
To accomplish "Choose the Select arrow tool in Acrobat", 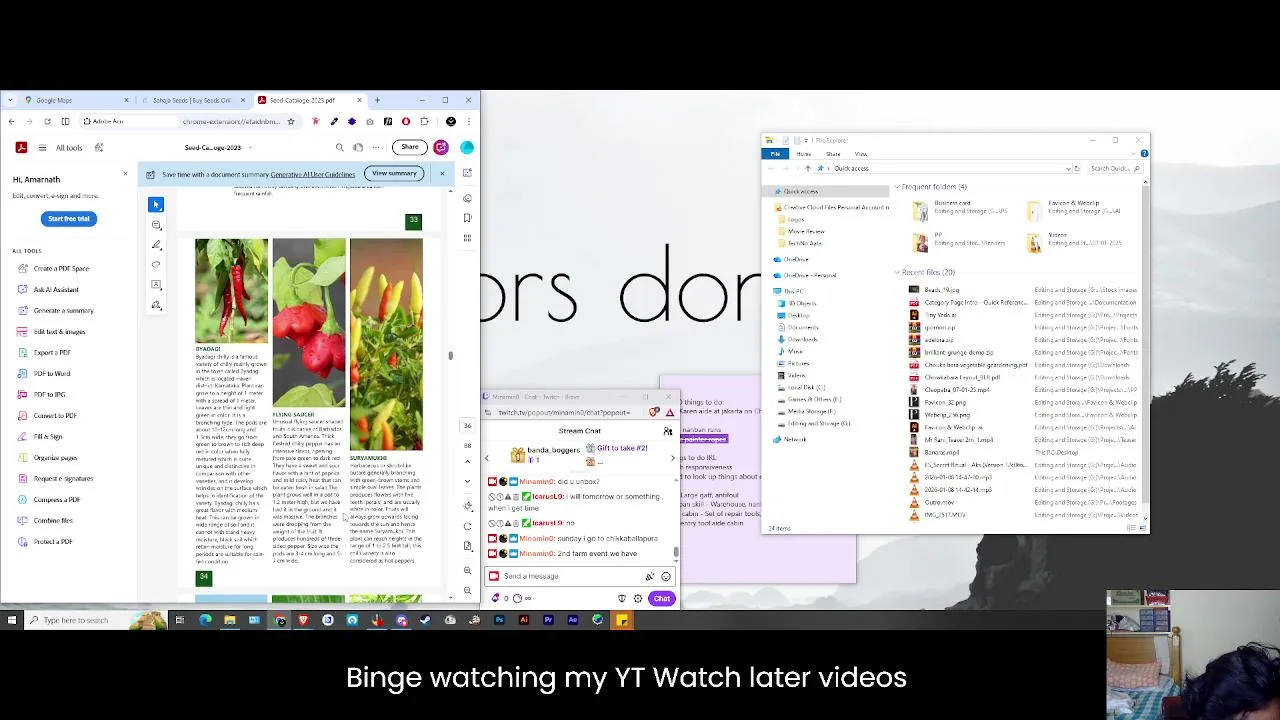I will tap(156, 204).
